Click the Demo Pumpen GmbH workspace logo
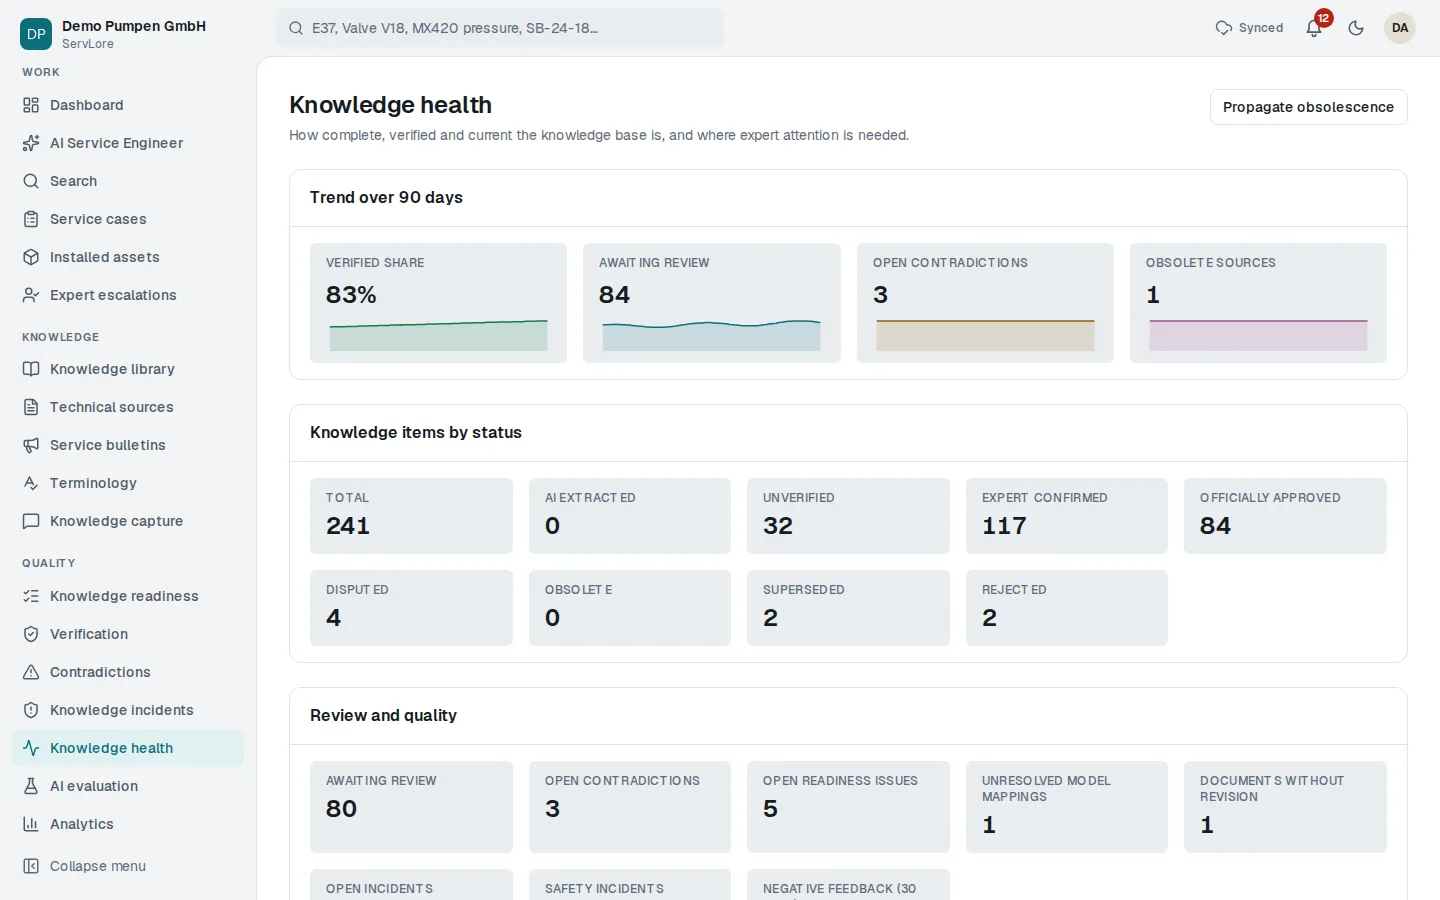The height and width of the screenshot is (900, 1440). click(x=36, y=34)
